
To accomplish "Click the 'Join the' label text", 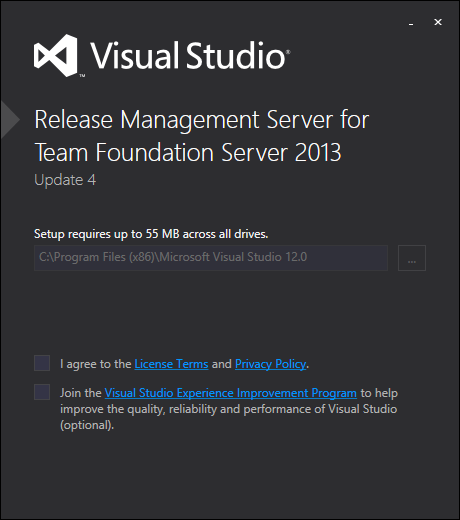I will pos(81,393).
